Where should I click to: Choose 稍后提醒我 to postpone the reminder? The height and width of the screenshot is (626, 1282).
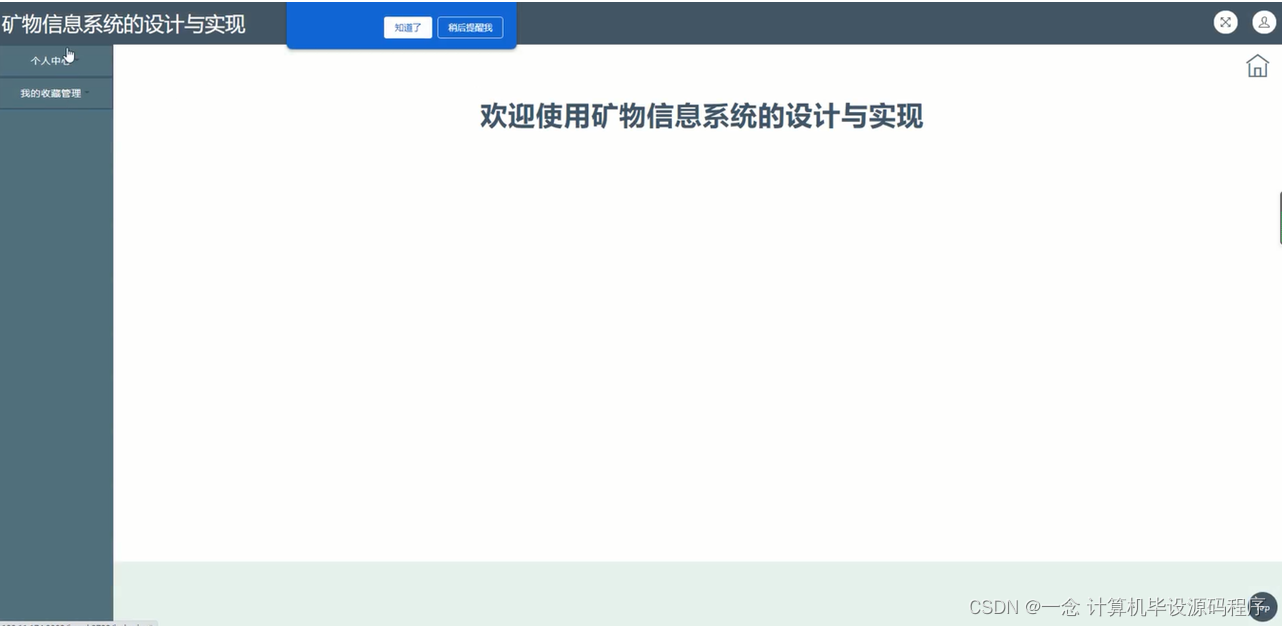tap(470, 27)
